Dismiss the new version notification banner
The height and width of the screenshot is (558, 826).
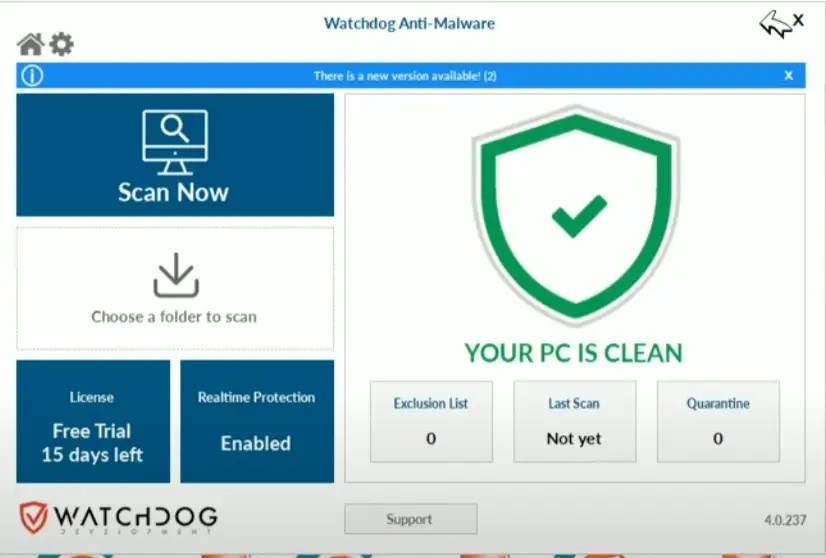788,76
